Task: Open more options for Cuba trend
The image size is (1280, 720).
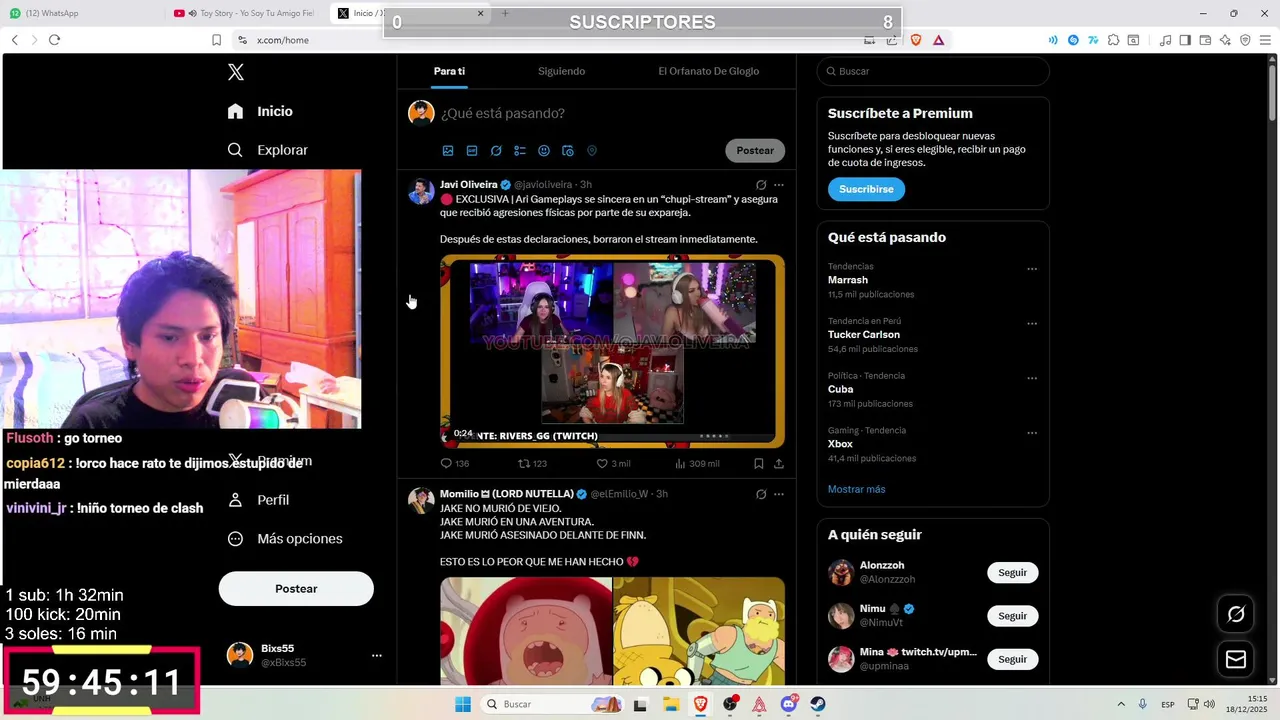Action: click(1032, 379)
